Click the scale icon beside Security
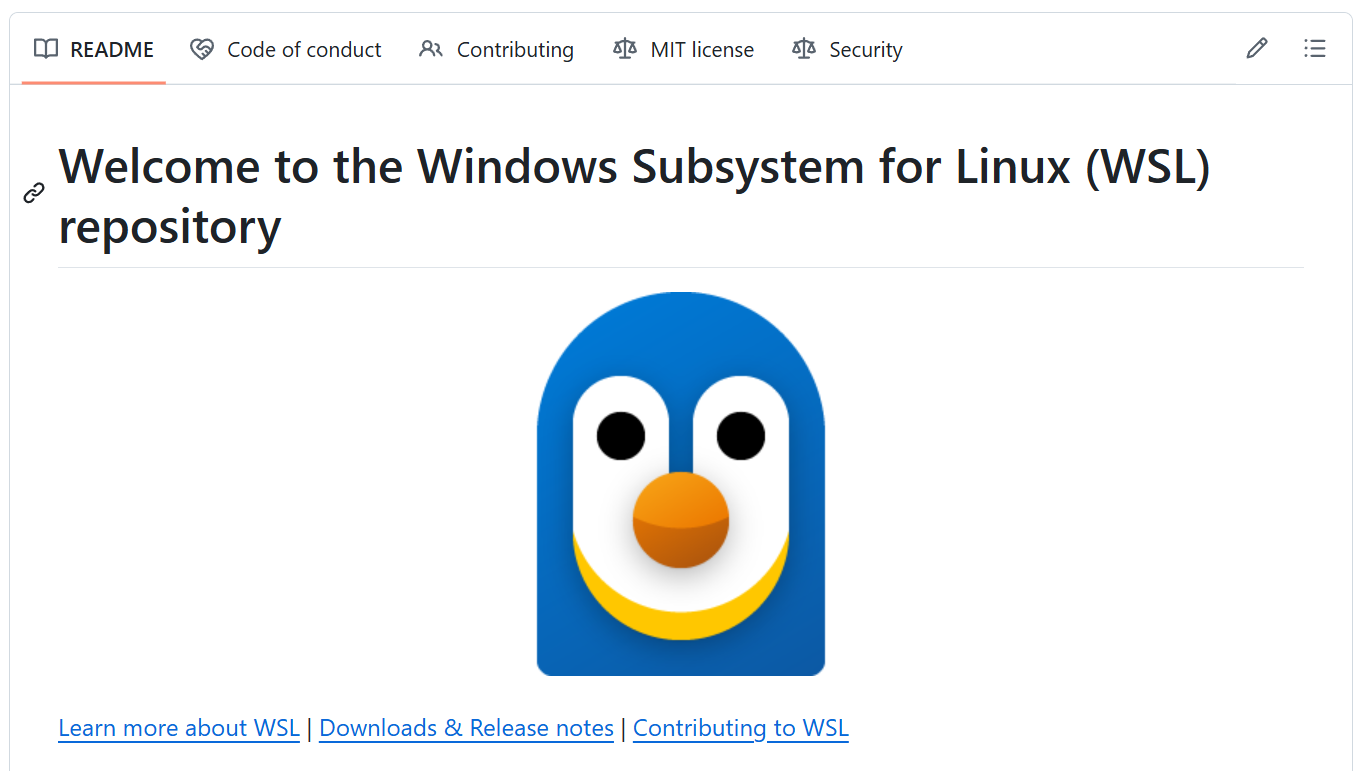Screen dimensions: 1365x771 pyautogui.click(x=804, y=49)
